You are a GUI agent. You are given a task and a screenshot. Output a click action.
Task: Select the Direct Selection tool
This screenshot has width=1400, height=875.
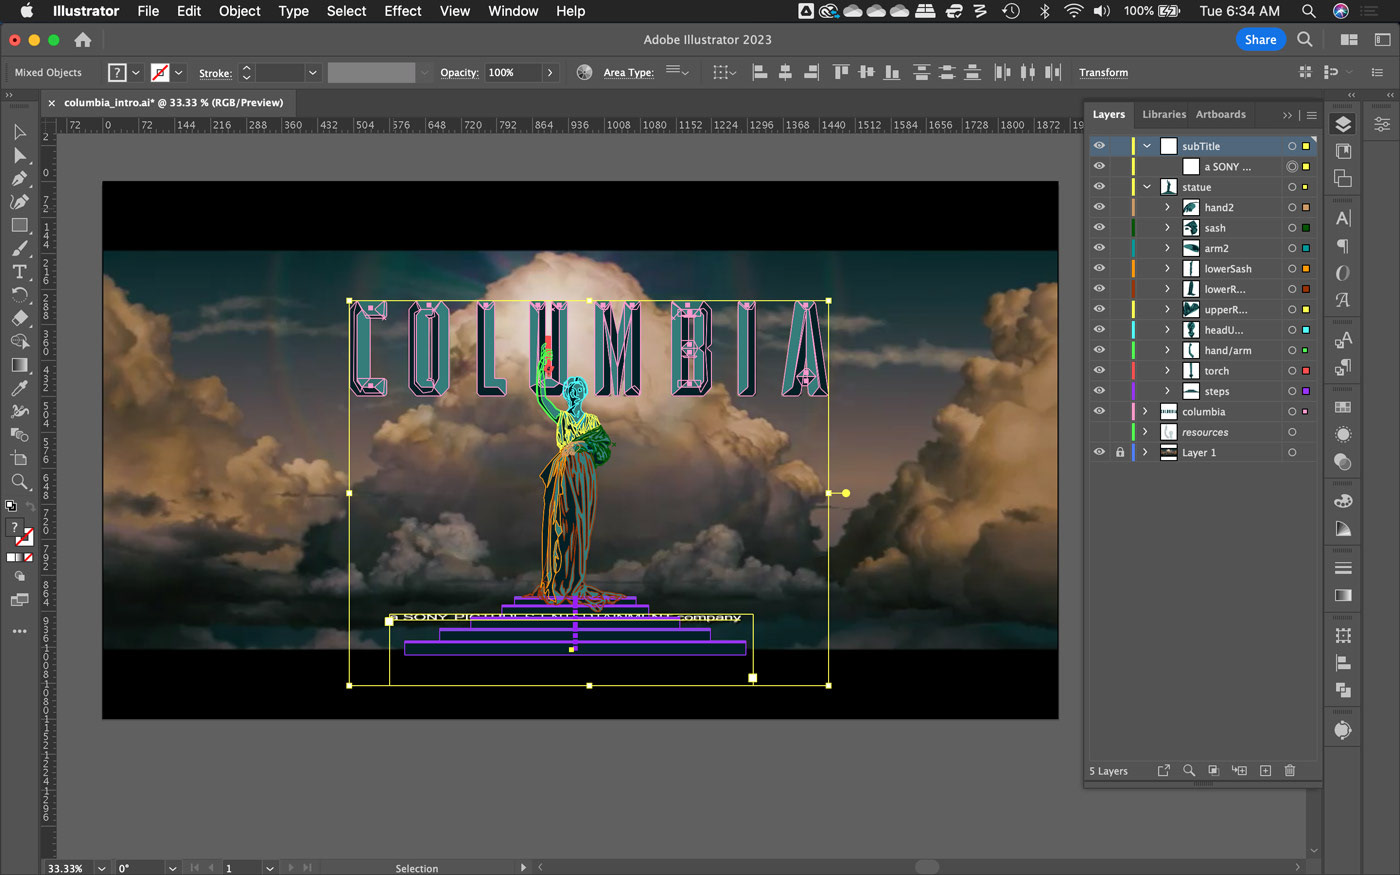coord(19,155)
